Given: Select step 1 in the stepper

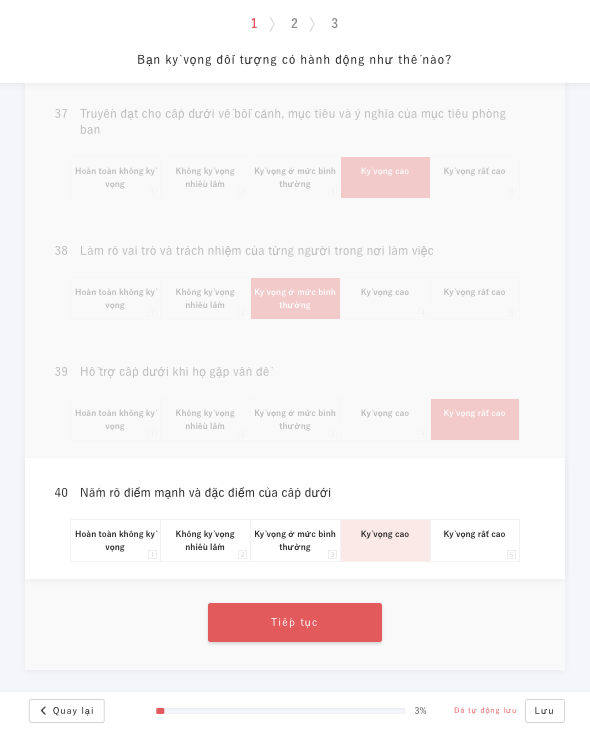Looking at the screenshot, I should 254,23.
